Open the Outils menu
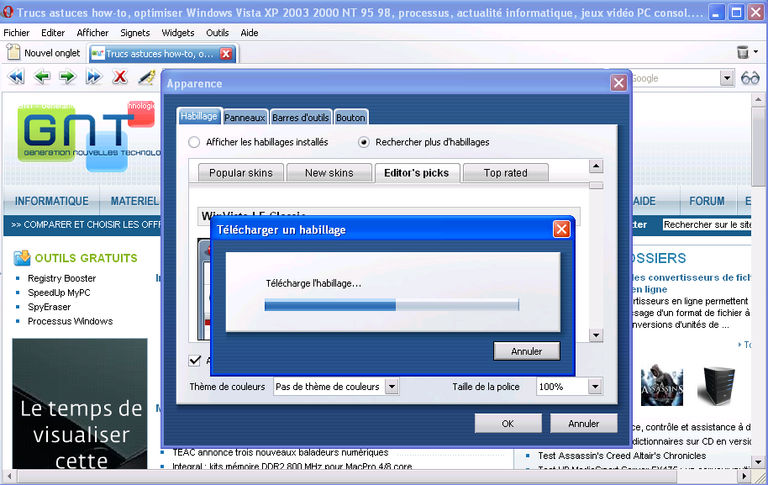This screenshot has height=485, width=768. tap(217, 33)
